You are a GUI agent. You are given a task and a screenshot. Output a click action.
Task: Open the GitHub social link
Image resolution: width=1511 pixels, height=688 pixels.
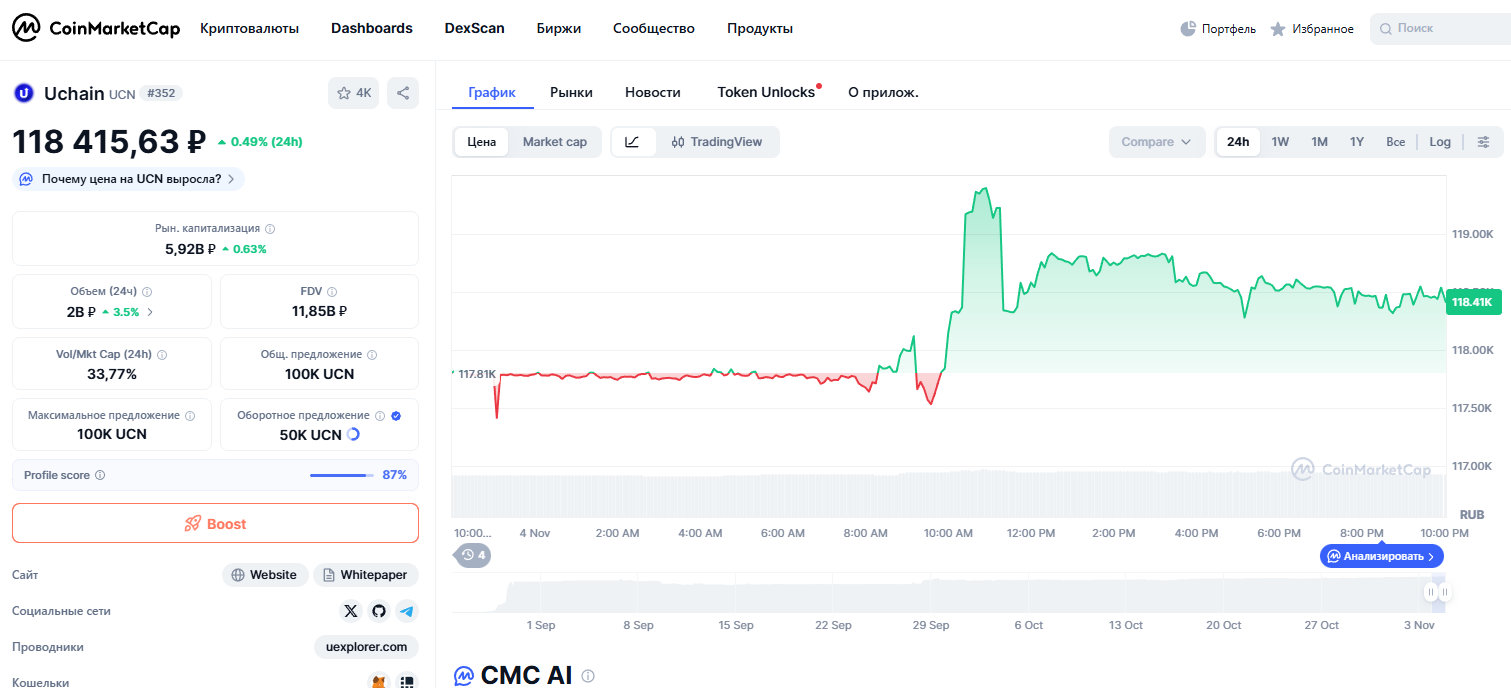click(x=378, y=611)
